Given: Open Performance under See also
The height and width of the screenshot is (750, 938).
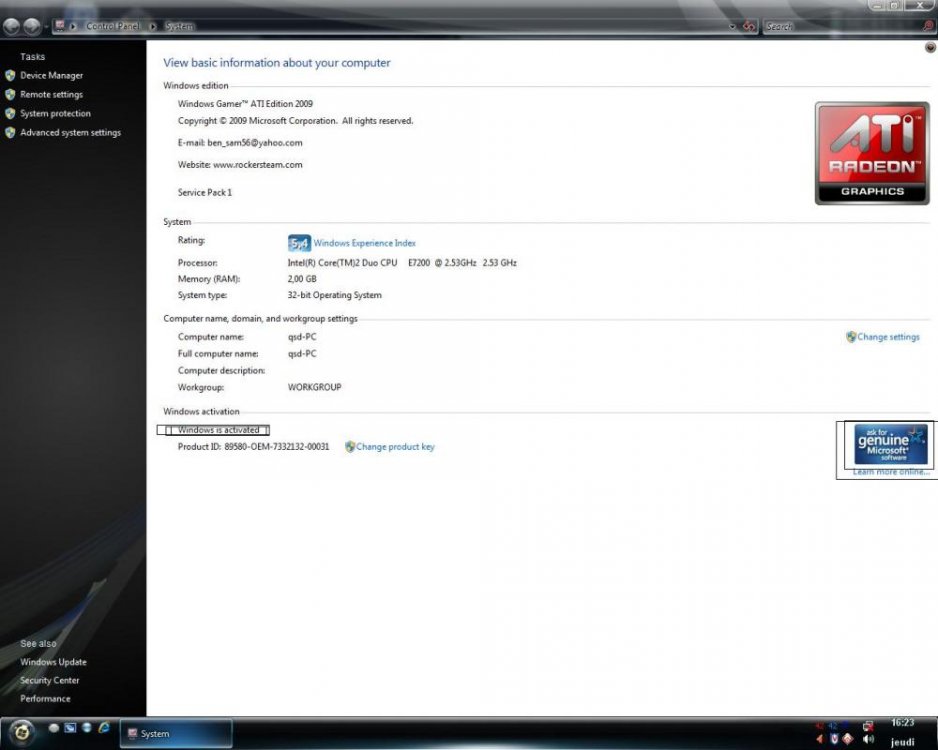Looking at the screenshot, I should click(45, 699).
